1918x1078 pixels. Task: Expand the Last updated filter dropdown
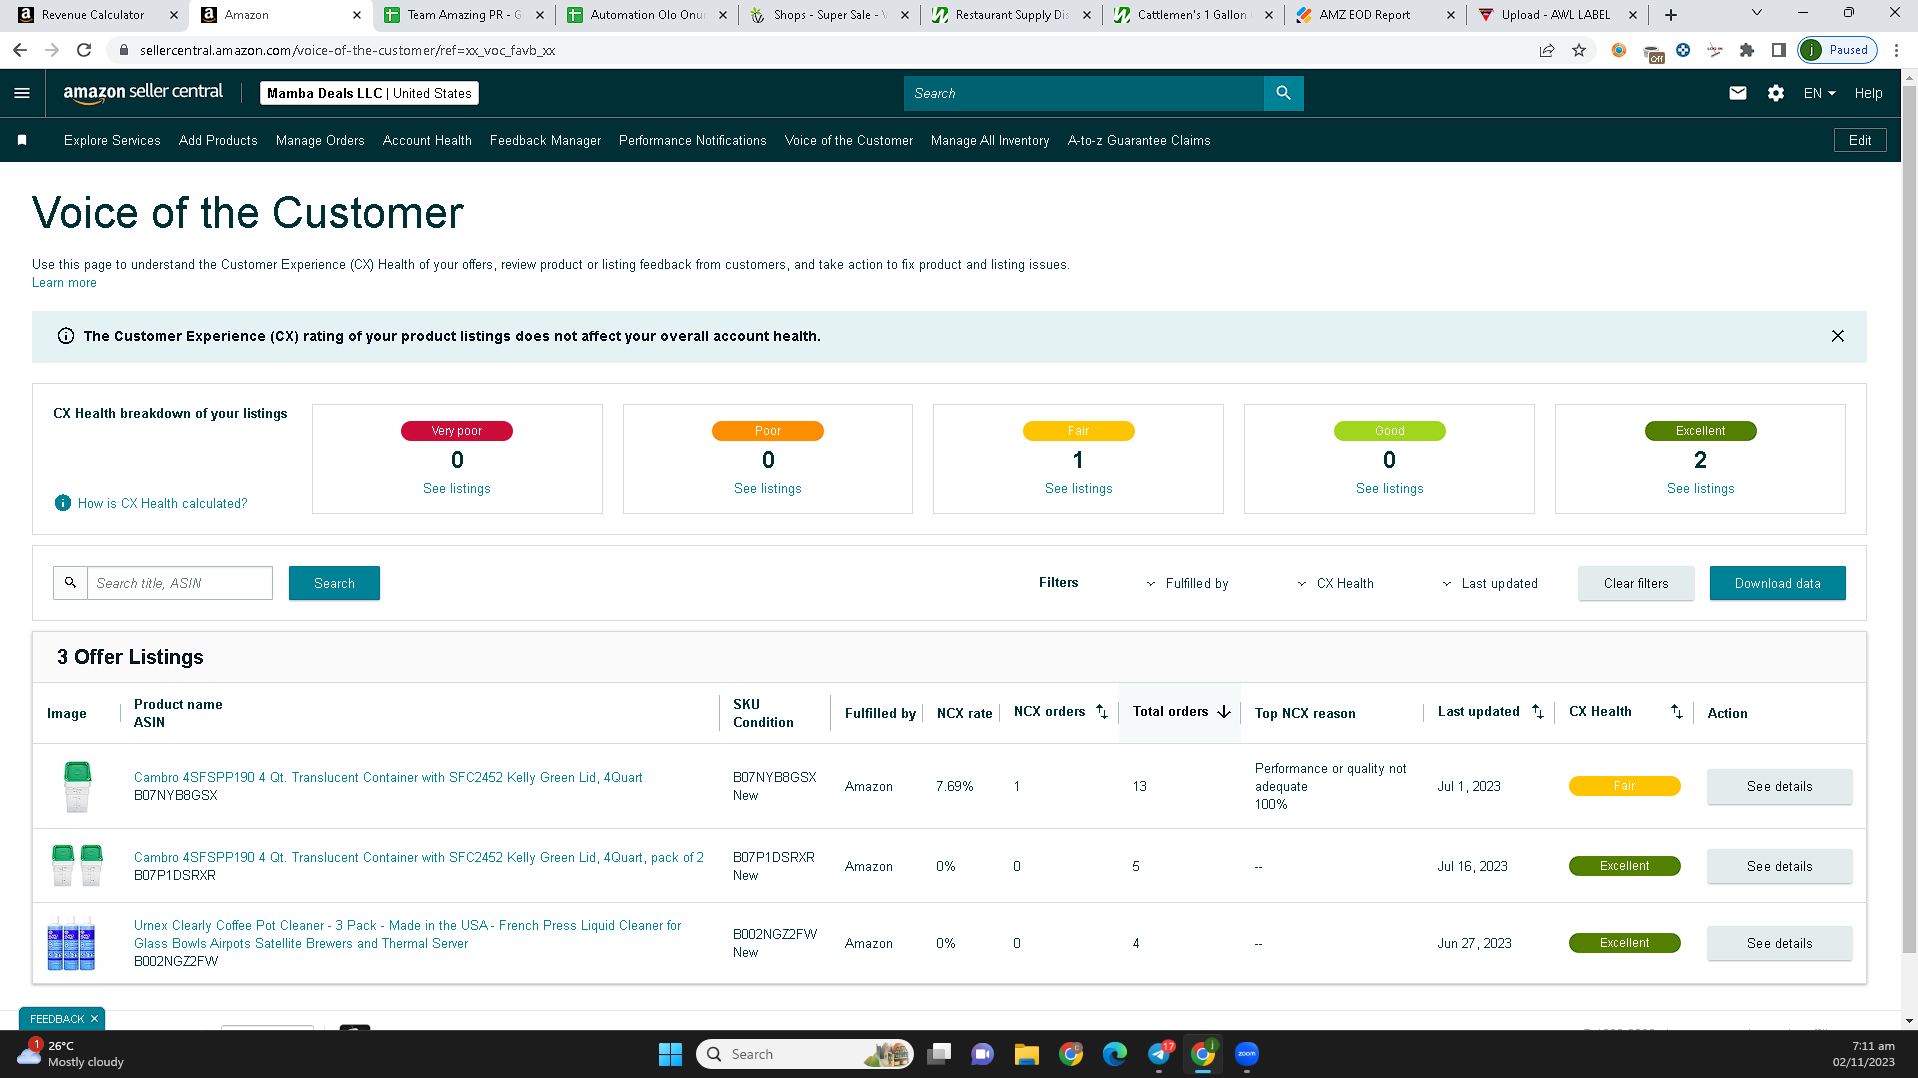pos(1490,583)
